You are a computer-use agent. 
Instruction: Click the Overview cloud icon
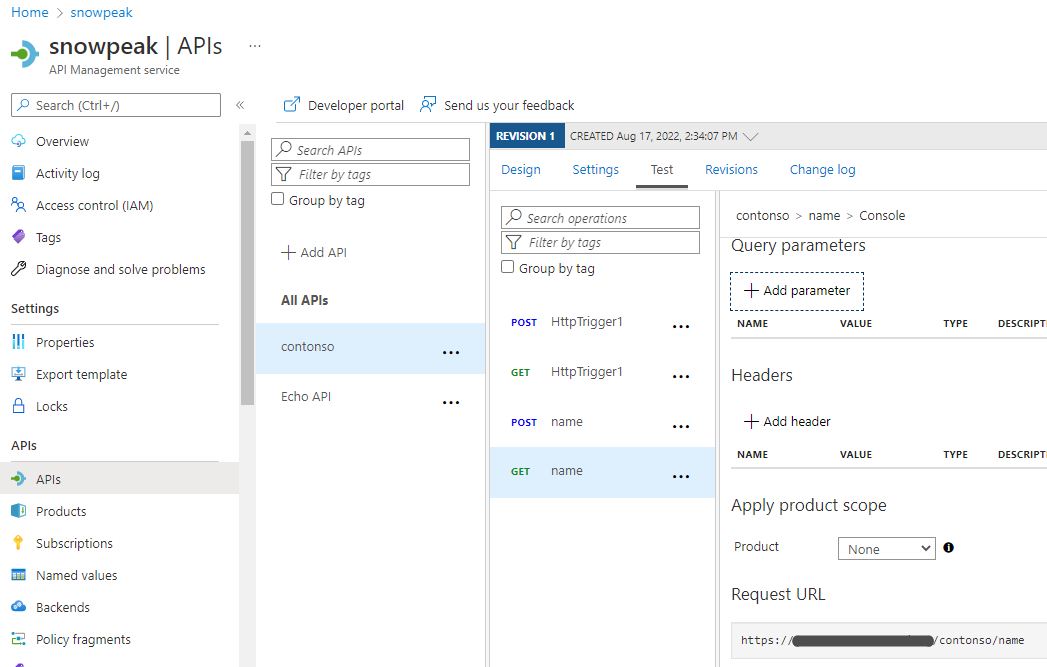point(19,141)
